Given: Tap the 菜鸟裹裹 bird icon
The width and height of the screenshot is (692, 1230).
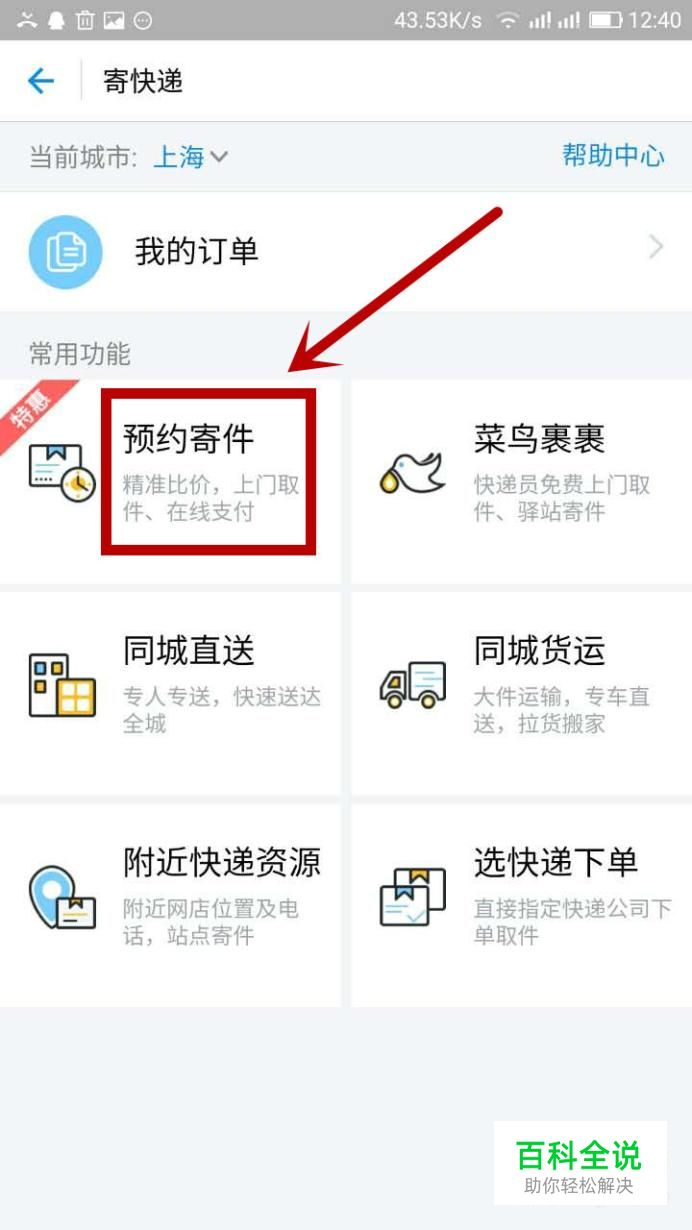Looking at the screenshot, I should pyautogui.click(x=412, y=469).
